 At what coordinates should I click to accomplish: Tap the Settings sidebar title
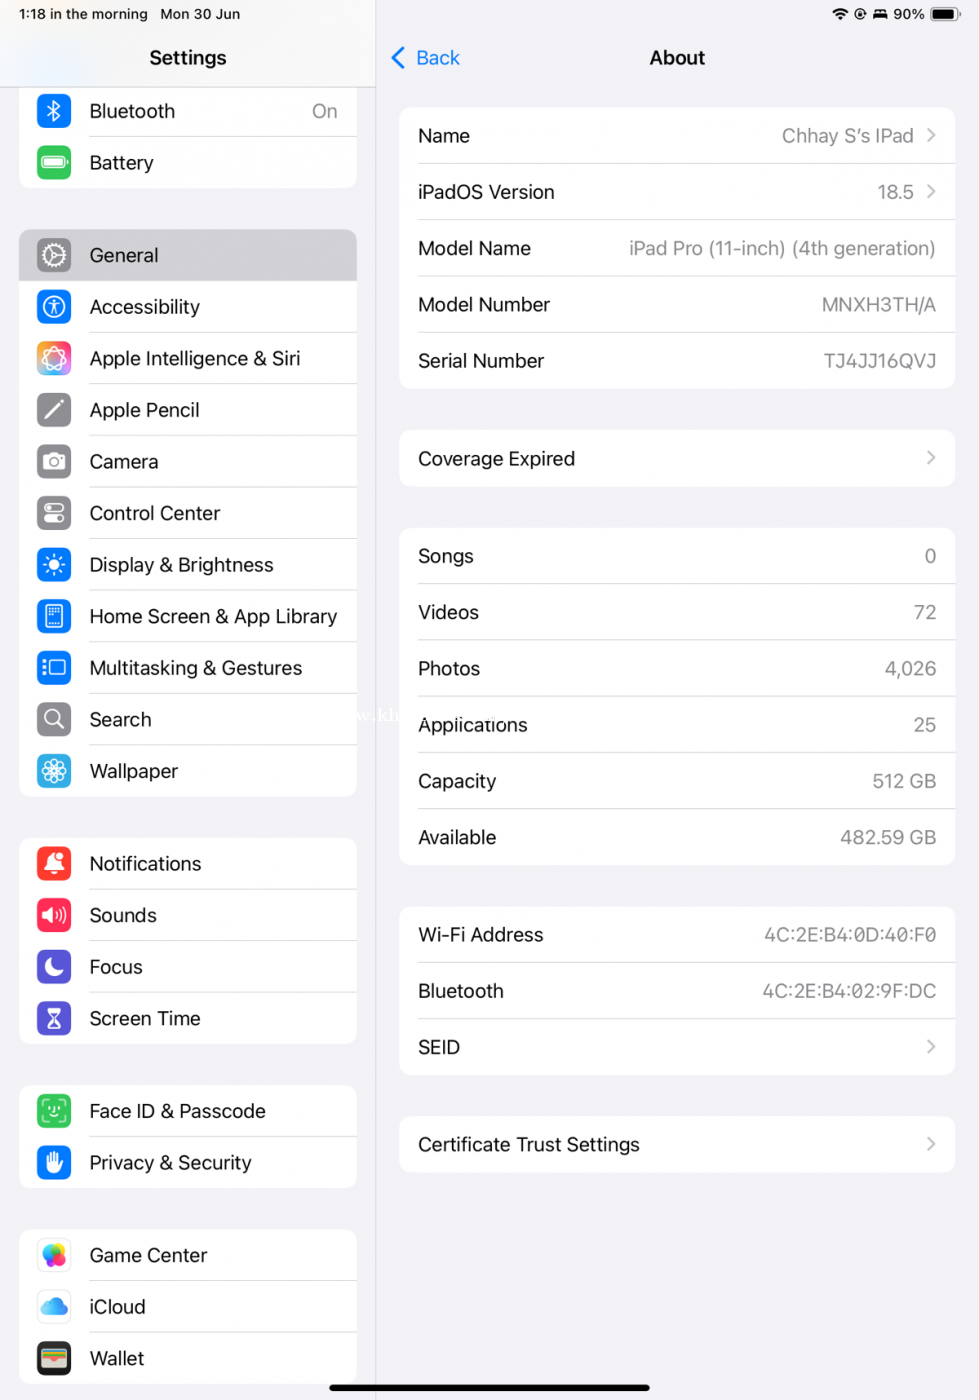188,58
